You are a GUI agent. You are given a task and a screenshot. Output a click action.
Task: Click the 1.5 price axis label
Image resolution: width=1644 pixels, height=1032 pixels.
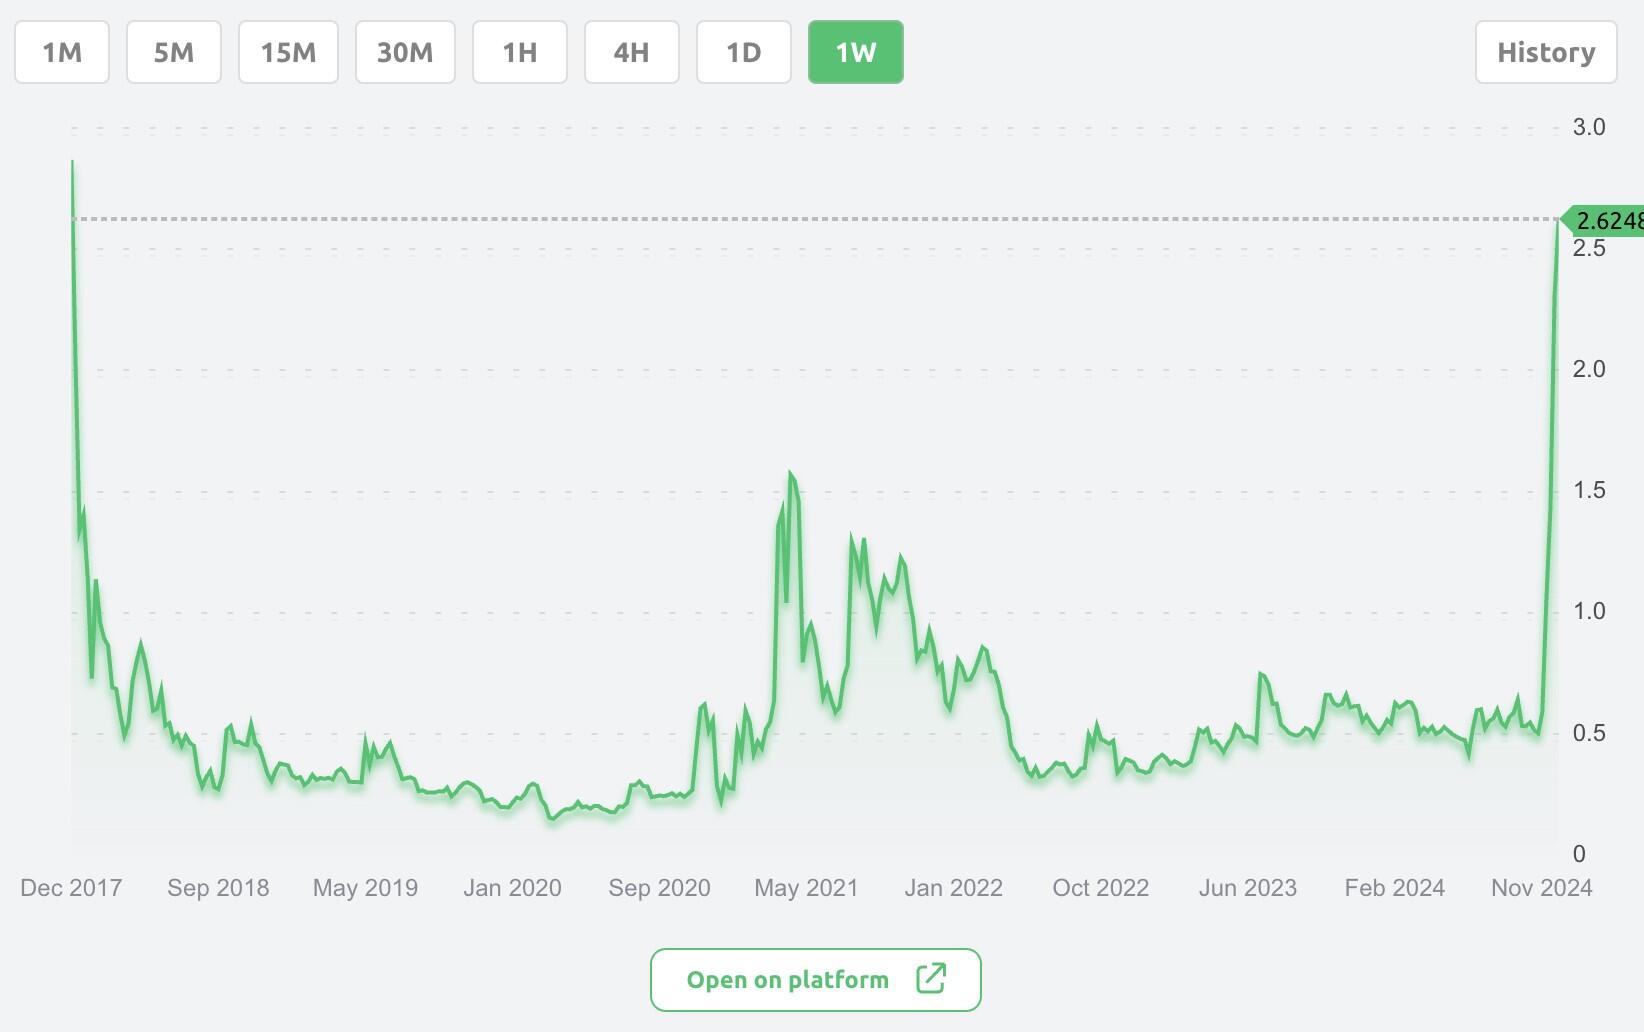[1588, 490]
